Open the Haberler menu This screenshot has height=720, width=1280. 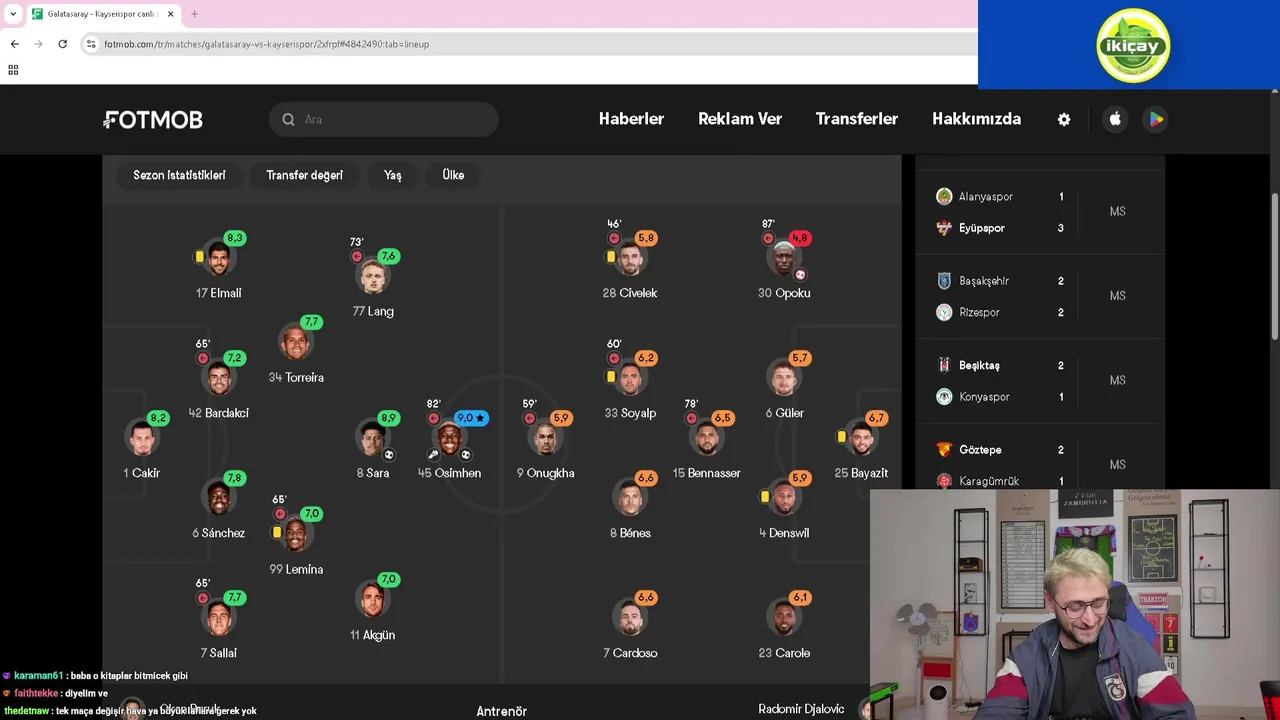(631, 119)
